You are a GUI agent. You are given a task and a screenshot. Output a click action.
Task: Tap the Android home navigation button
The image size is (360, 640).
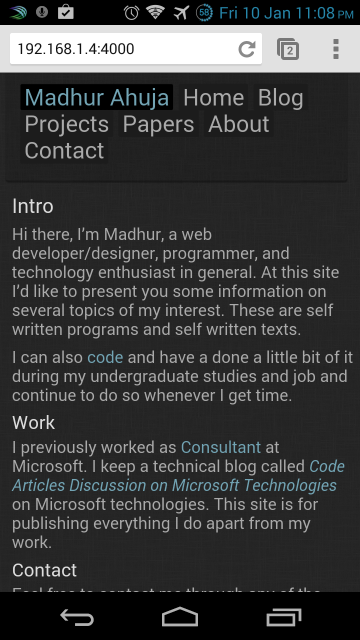180,616
